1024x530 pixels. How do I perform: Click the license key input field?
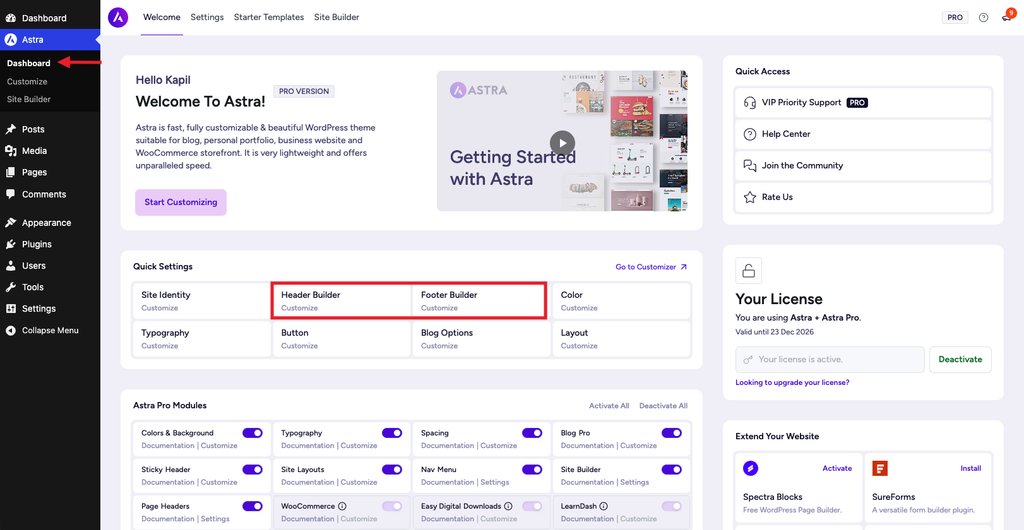[830, 360]
